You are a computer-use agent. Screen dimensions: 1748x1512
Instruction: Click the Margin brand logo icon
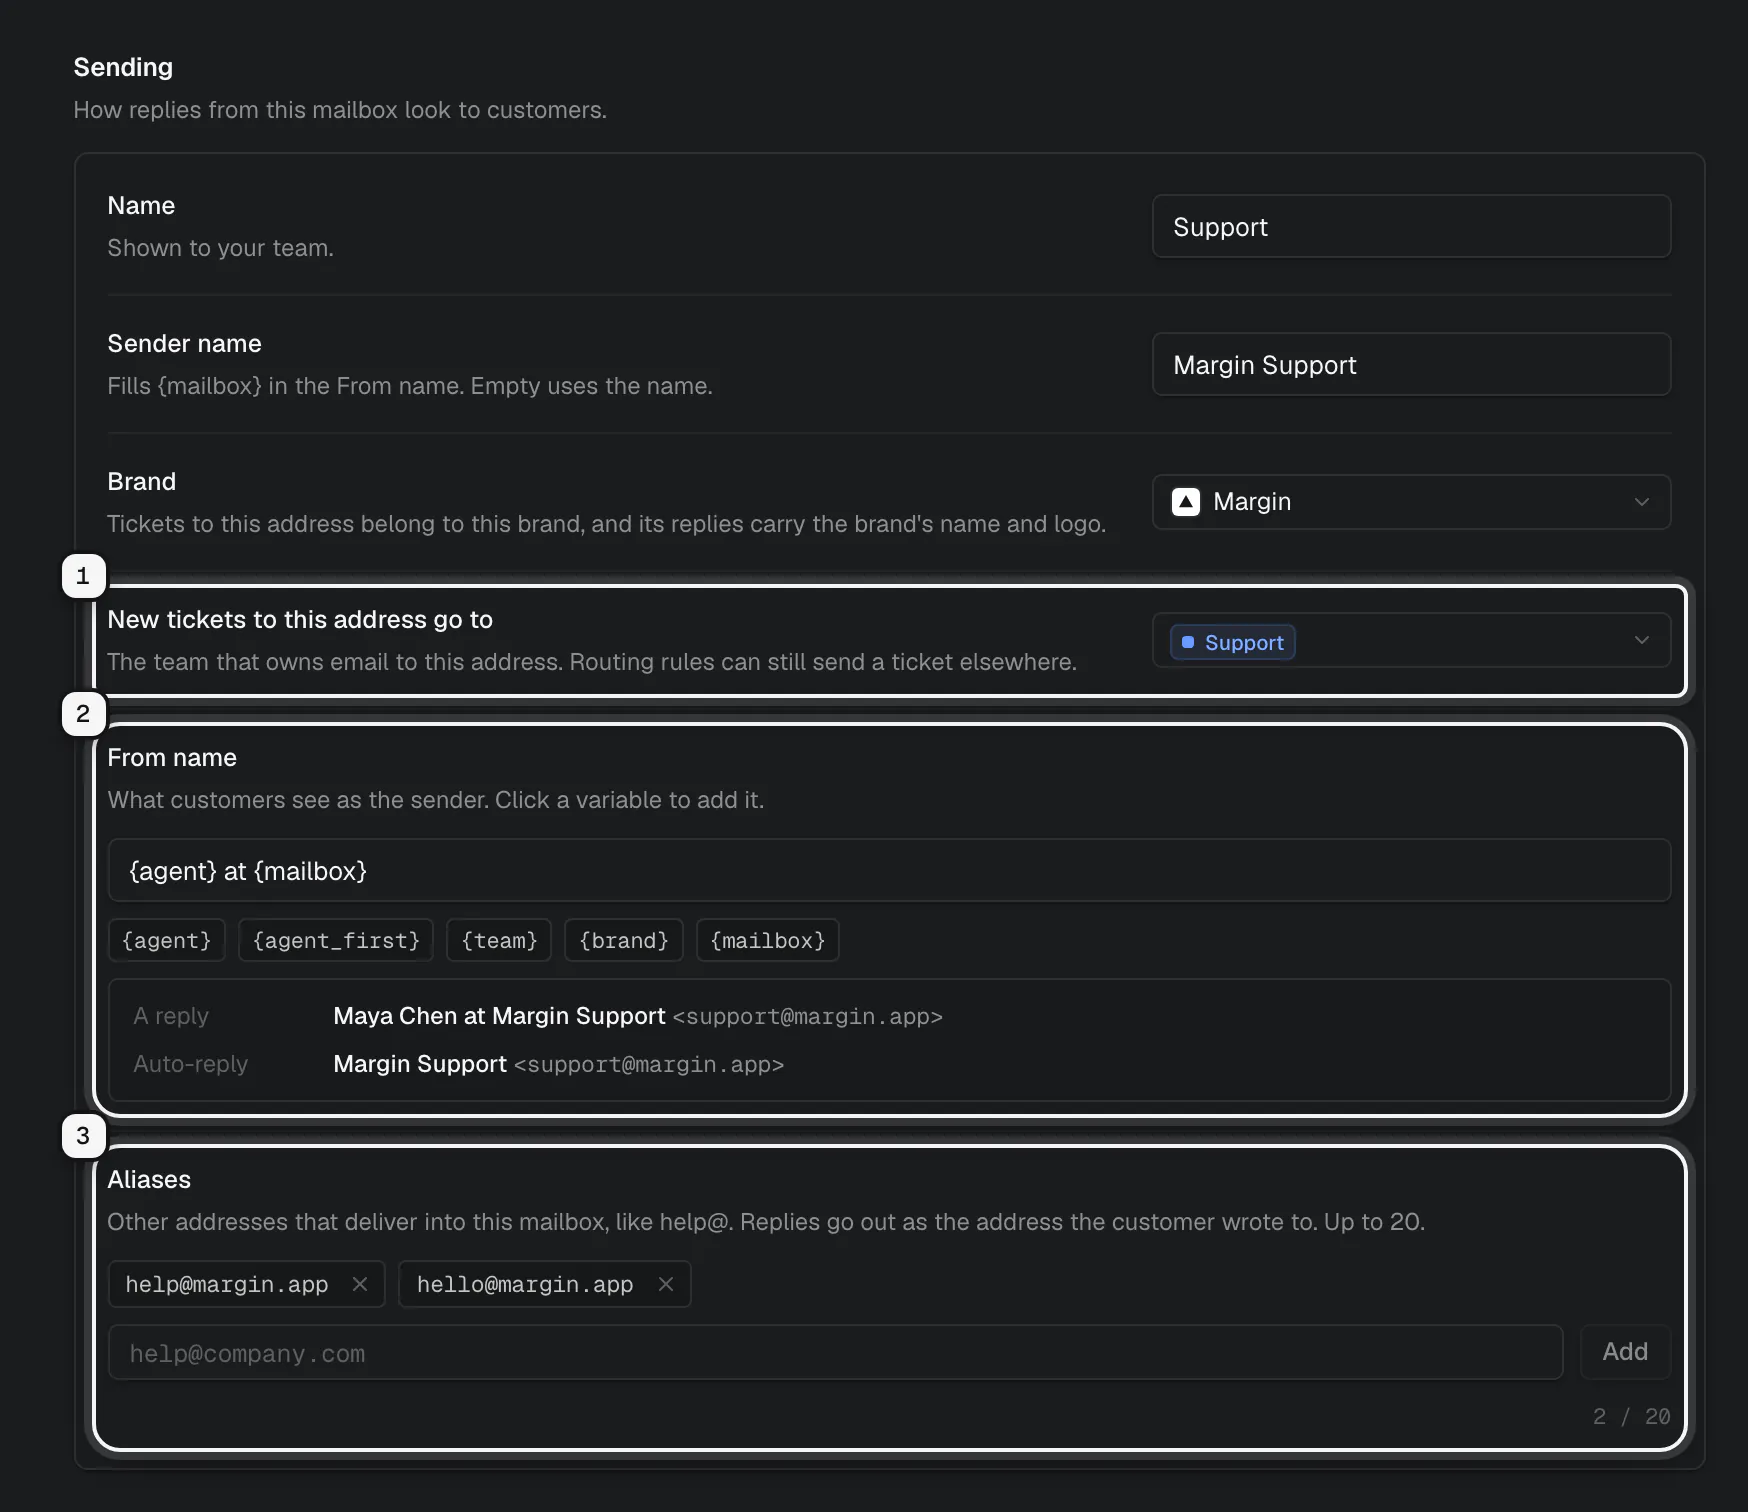[1186, 502]
